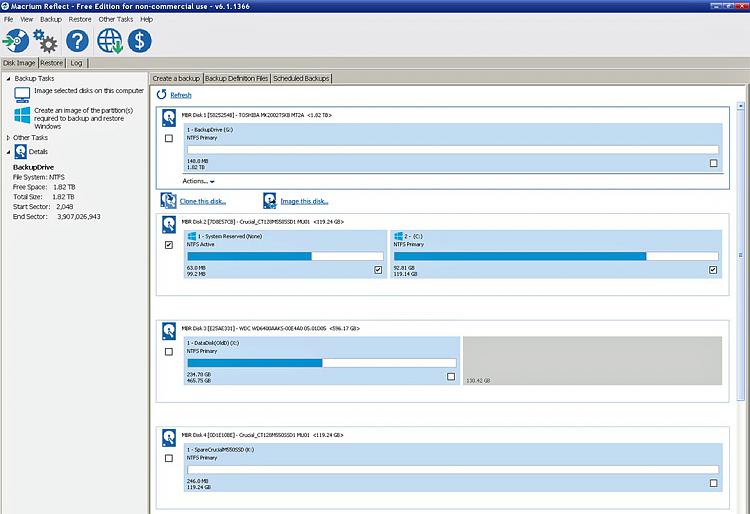The width and height of the screenshot is (750, 514).
Task: Check the SpareCrucialM550SSD partition checkbox
Action: tap(714, 483)
